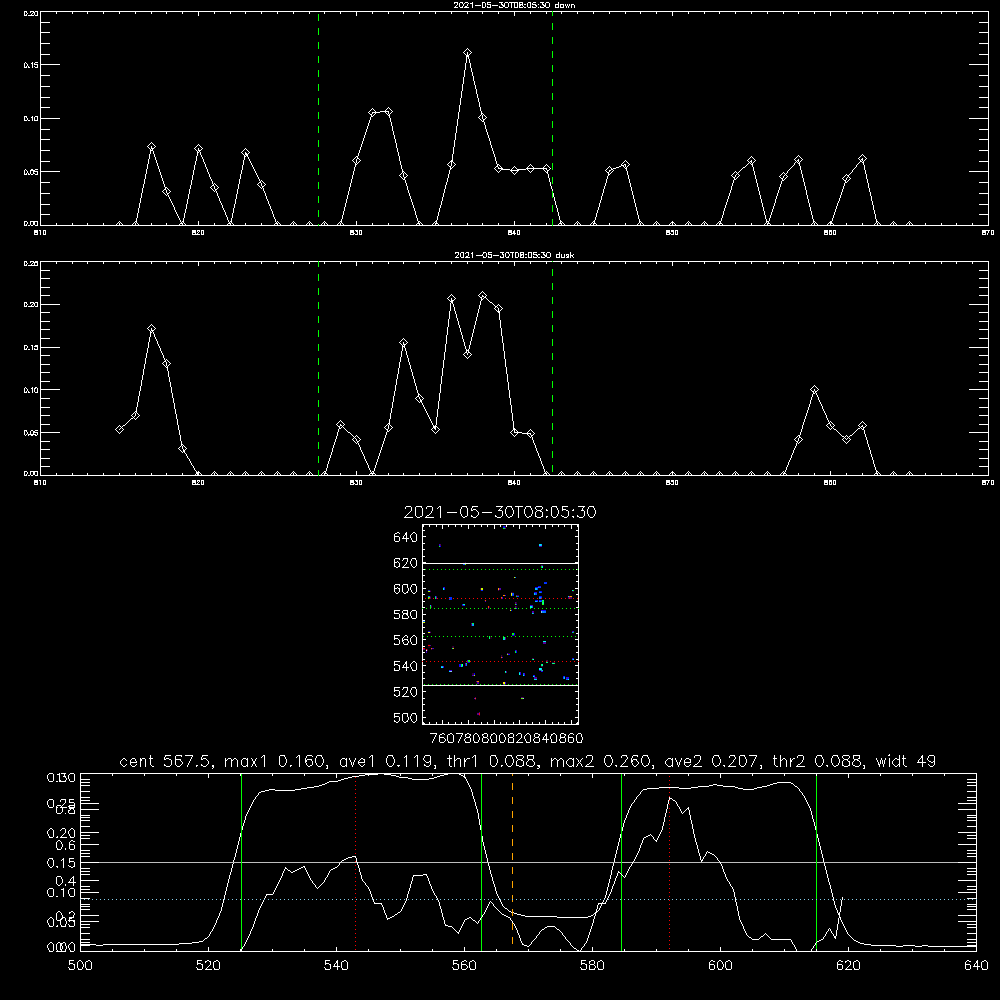The height and width of the screenshot is (1000, 1000).
Task: Click the '560' label on bottom plot x-axis
Action: click(x=464, y=966)
